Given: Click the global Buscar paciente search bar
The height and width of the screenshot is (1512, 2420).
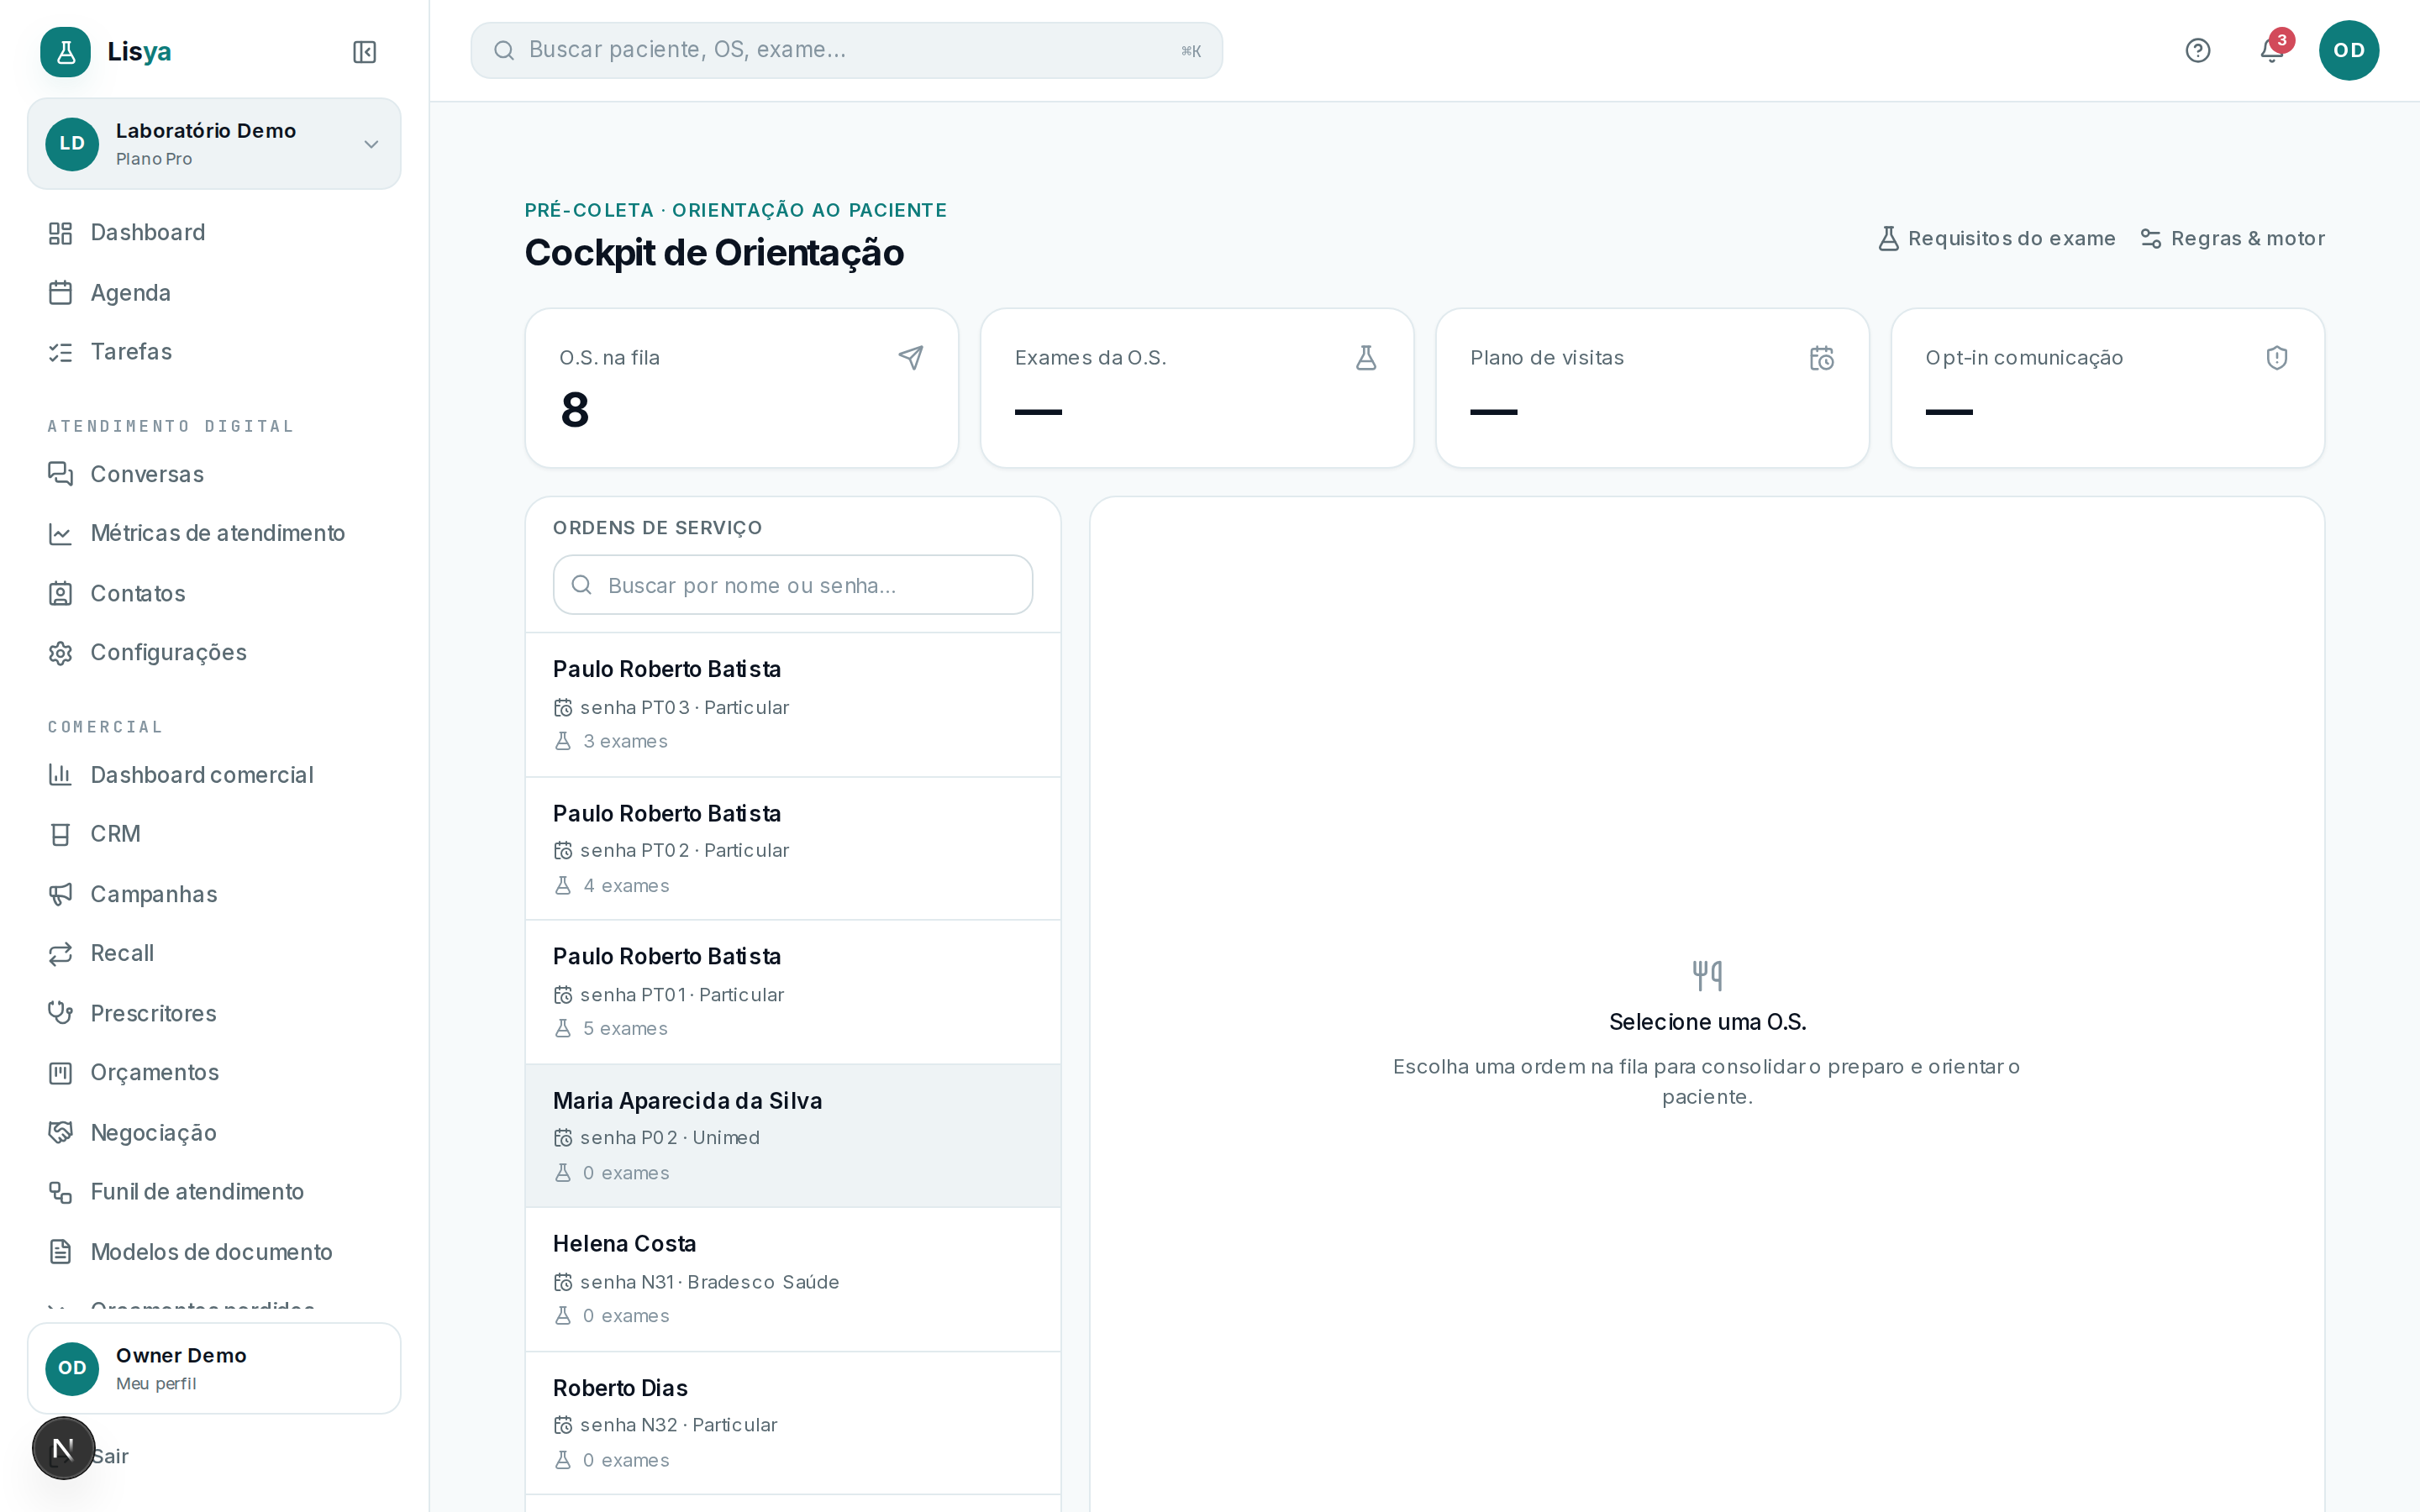Looking at the screenshot, I should pyautogui.click(x=846, y=50).
